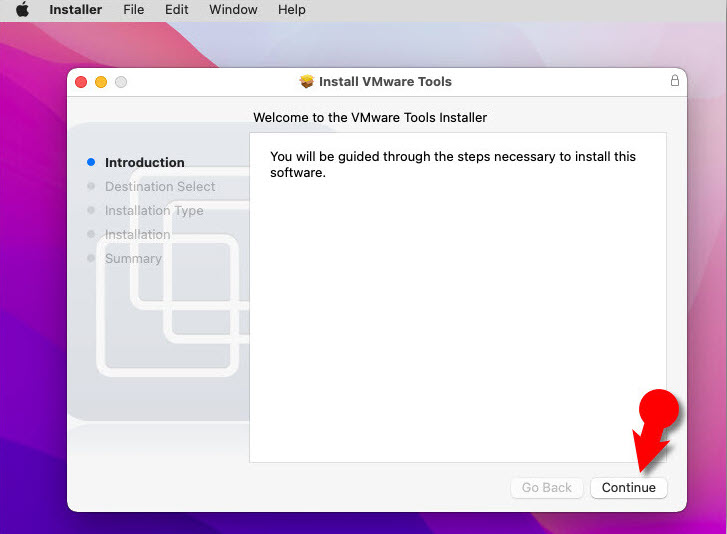
Task: Click the blue bullet beside Introduction
Action: click(x=91, y=162)
